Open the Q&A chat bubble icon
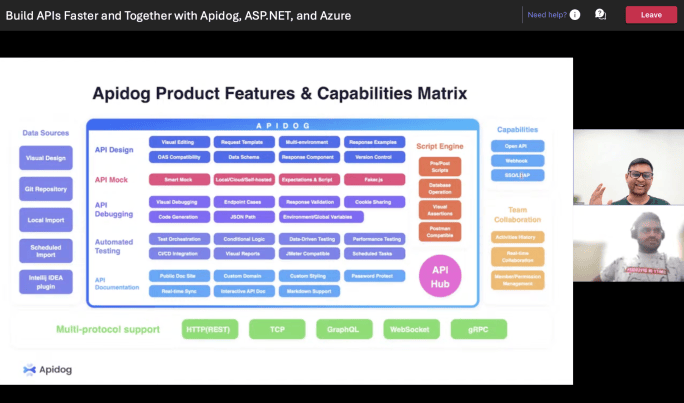This screenshot has width=684, height=403. tap(601, 14)
